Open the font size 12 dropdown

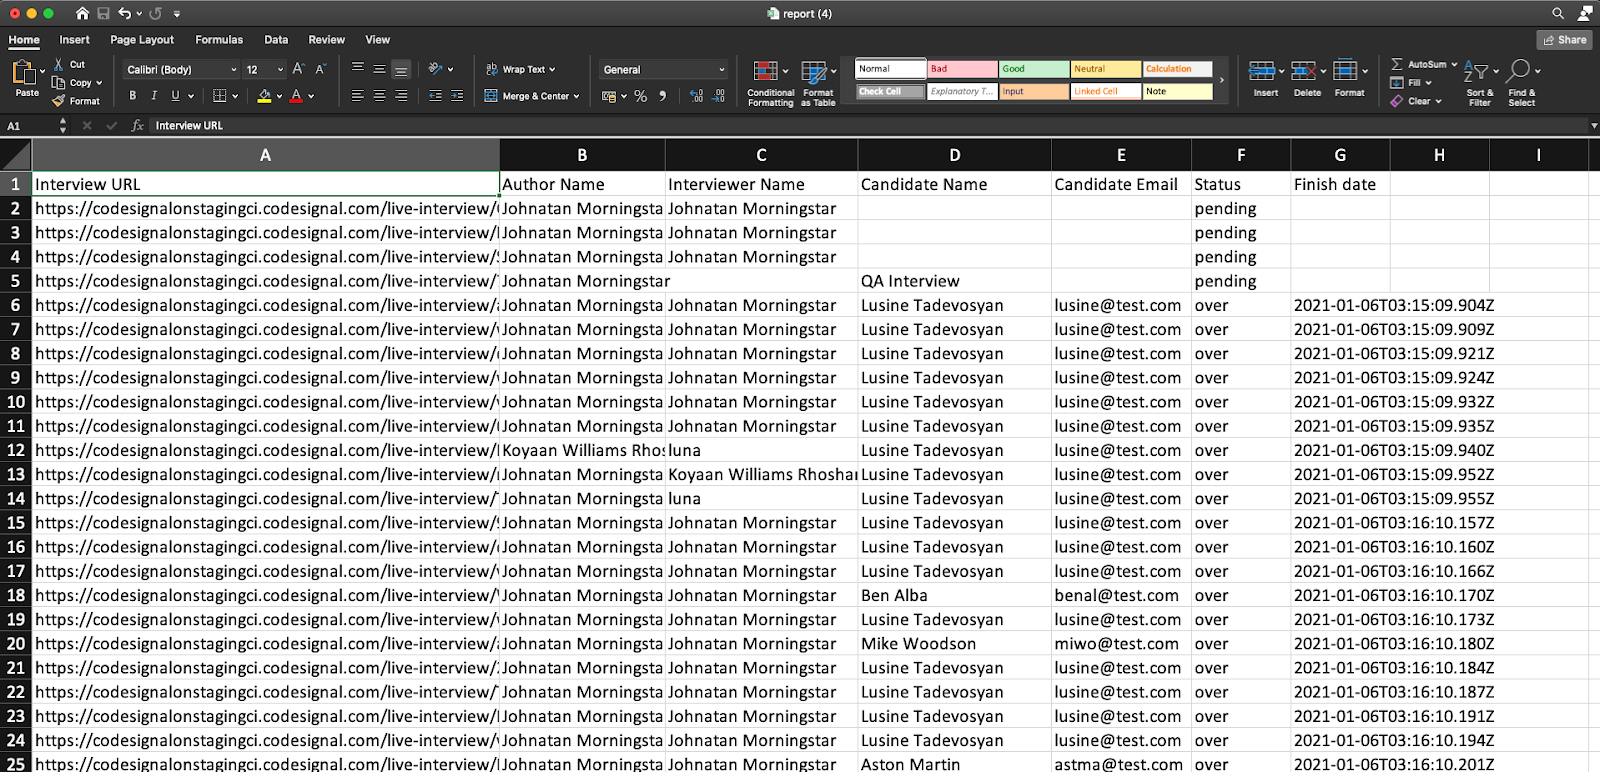[x=265, y=69]
